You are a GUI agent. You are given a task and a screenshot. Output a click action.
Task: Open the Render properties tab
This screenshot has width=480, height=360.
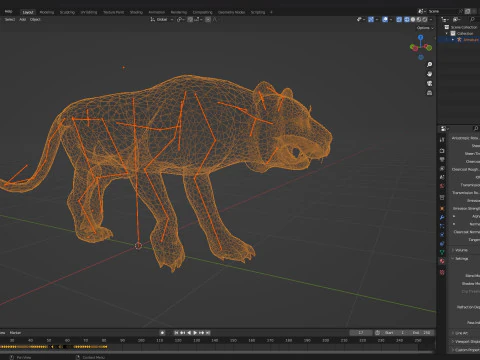pyautogui.click(x=442, y=151)
